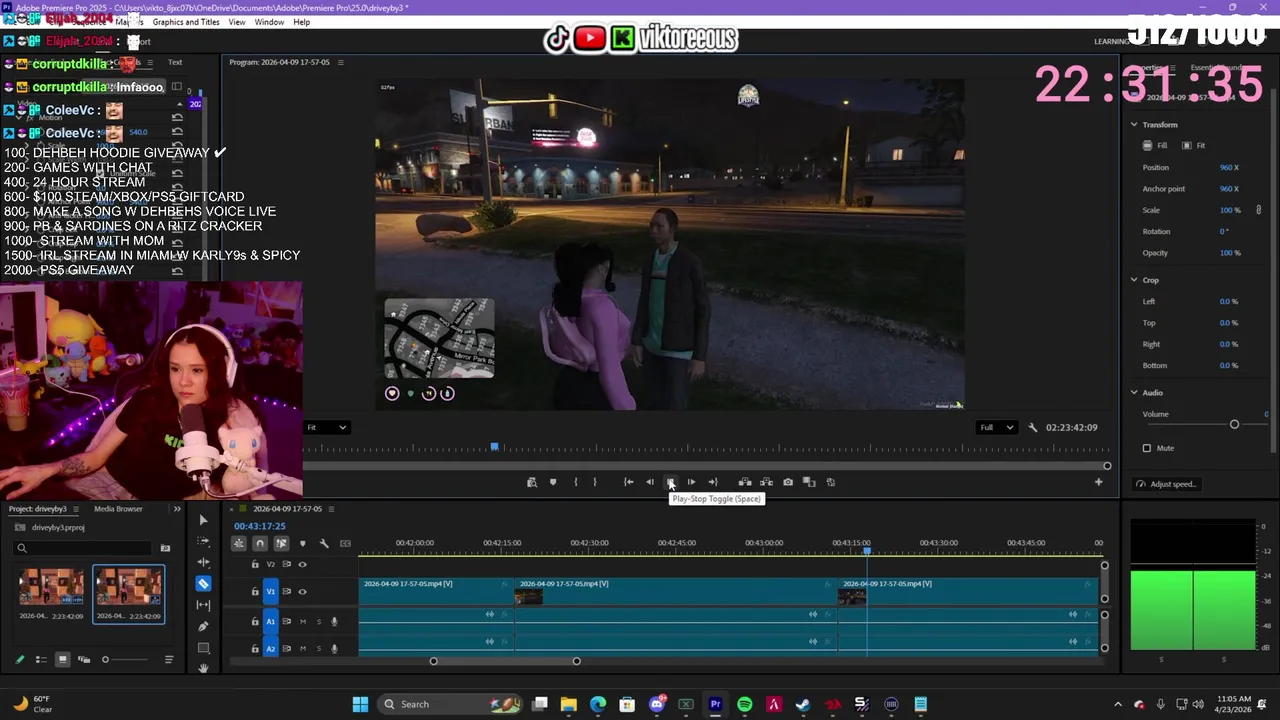
Task: Select the Pen tool
Action: pos(203,626)
